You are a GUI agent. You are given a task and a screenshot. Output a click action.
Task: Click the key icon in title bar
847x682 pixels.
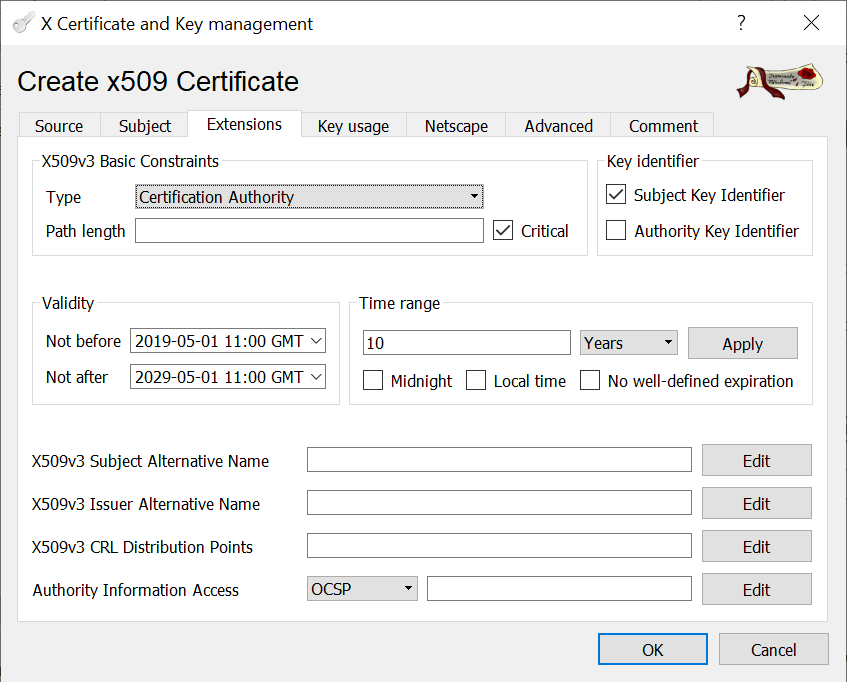[23, 24]
